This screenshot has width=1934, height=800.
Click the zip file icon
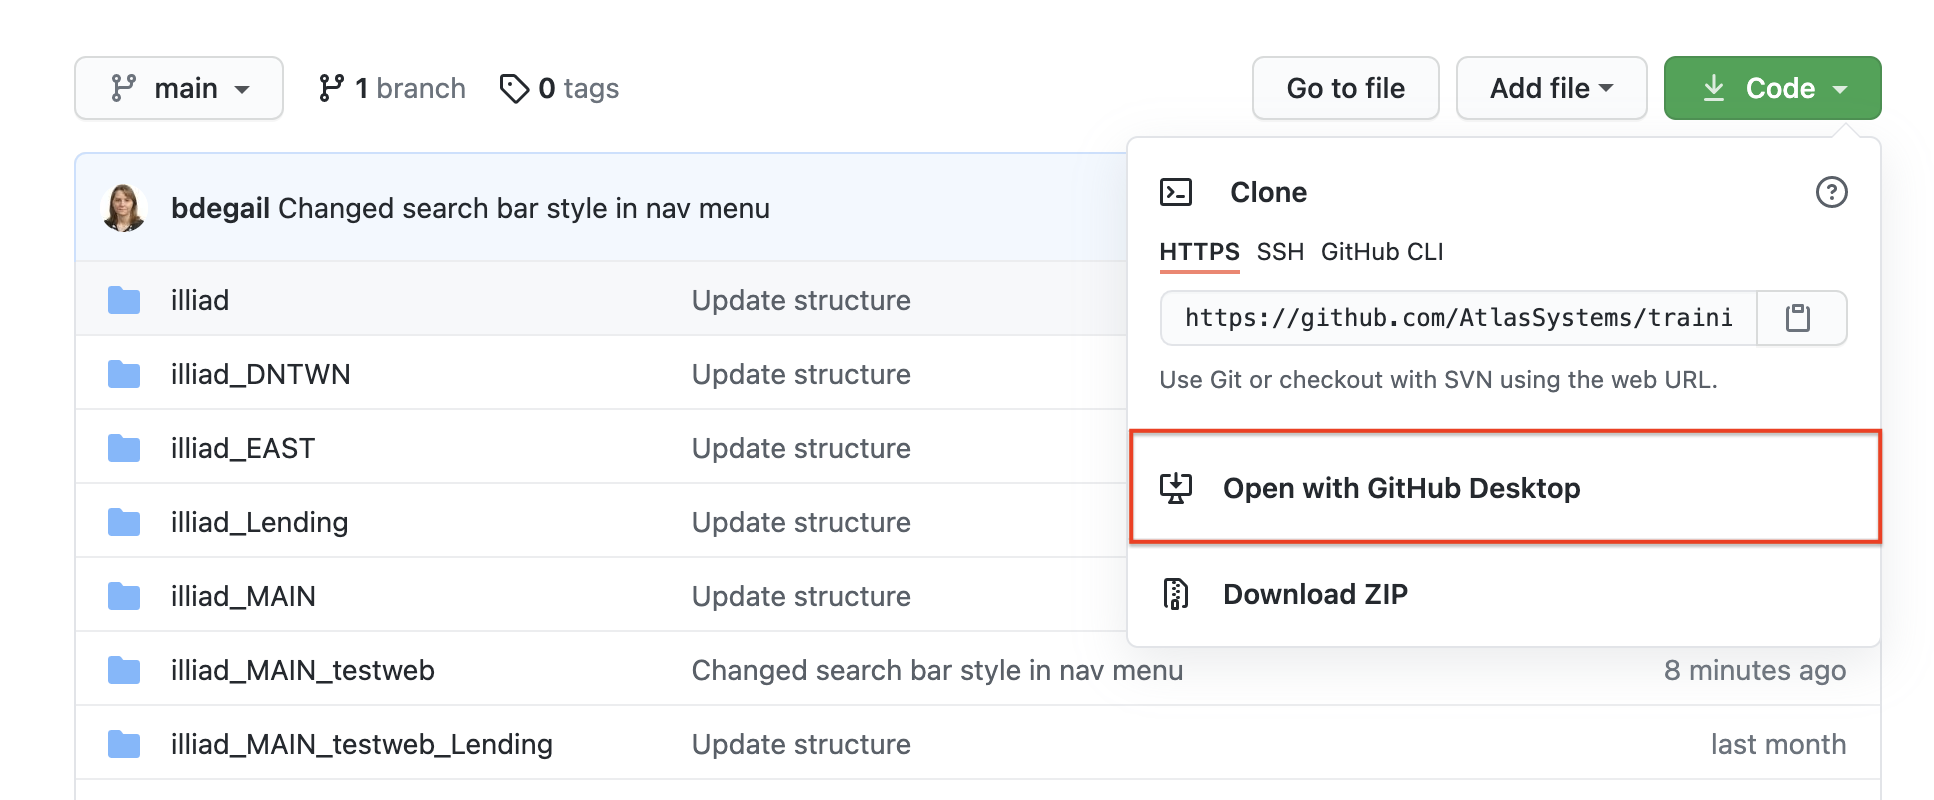point(1176,594)
